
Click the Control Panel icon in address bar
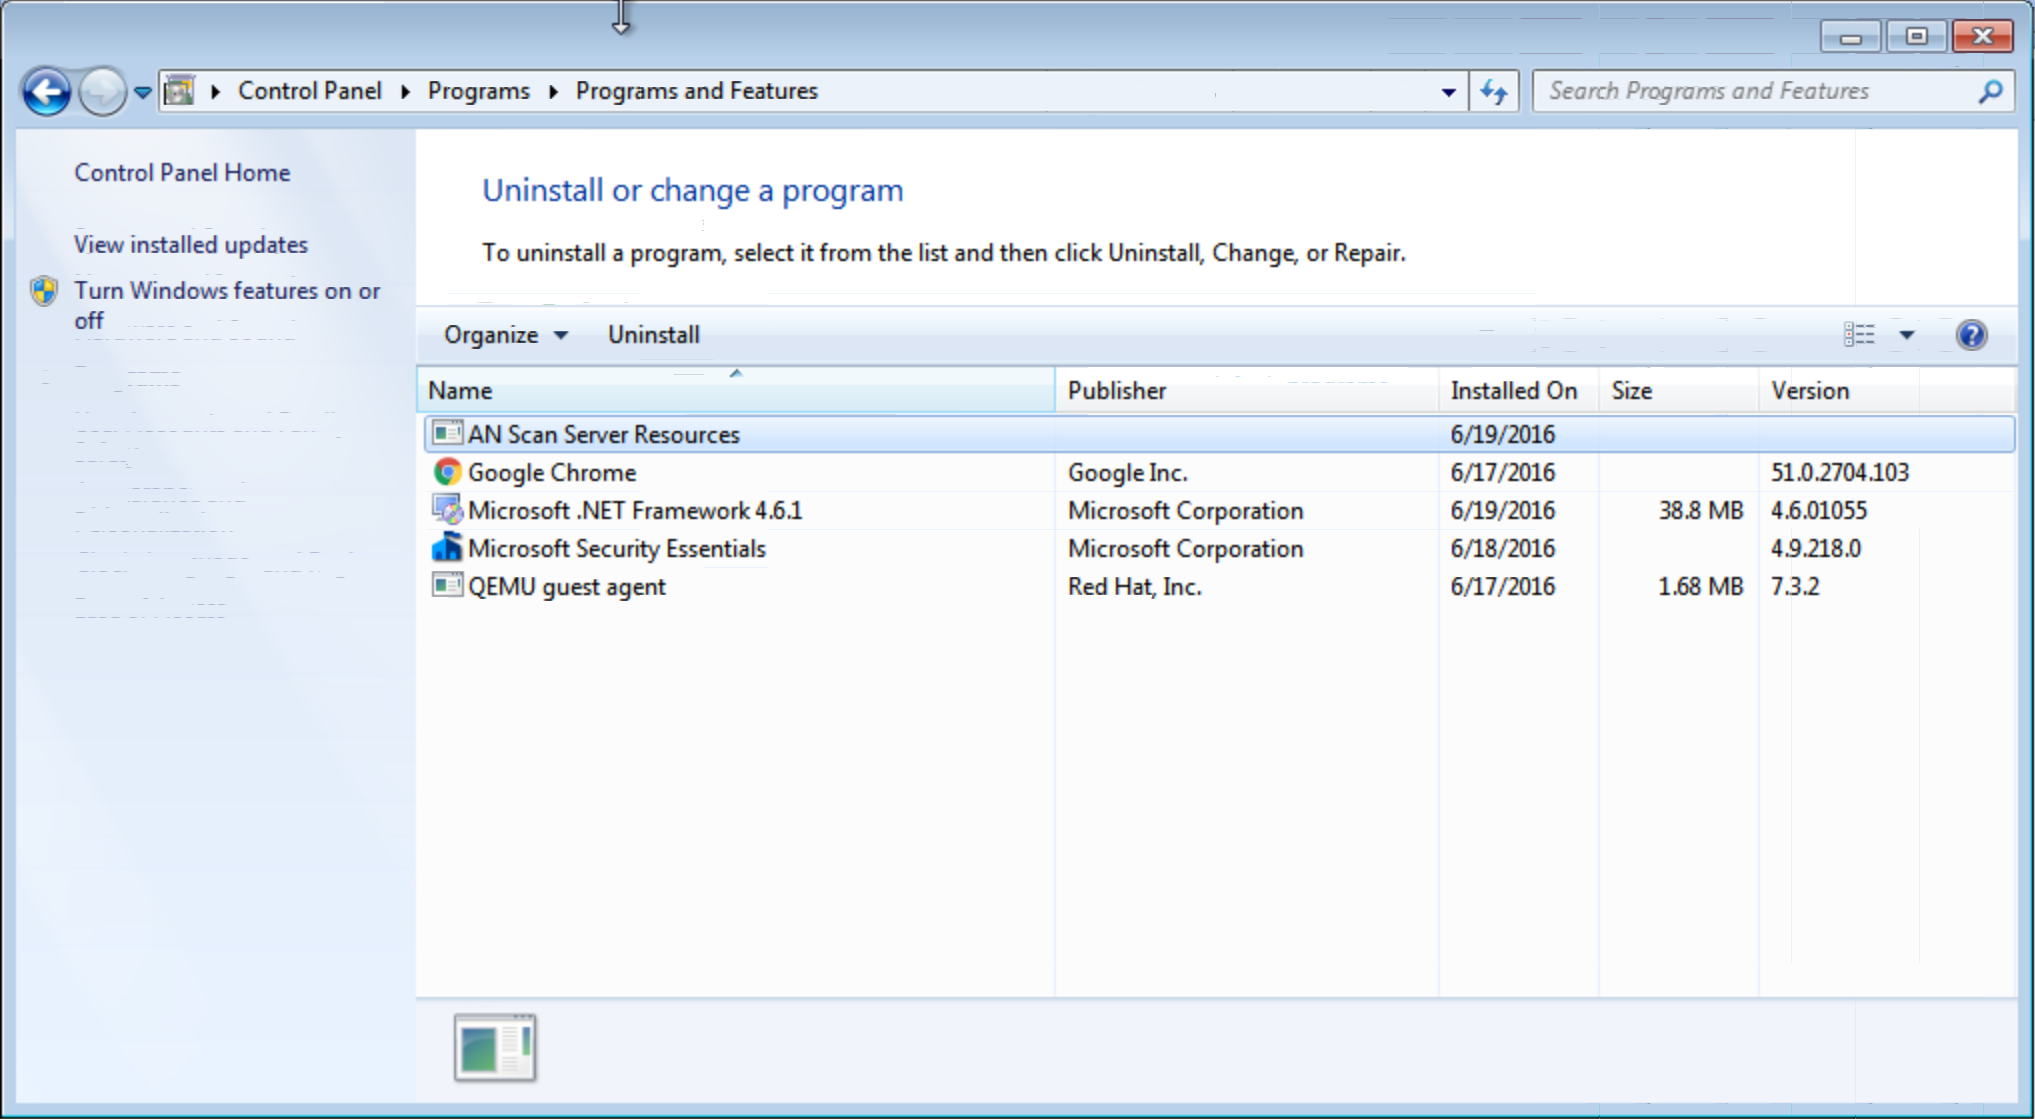coord(179,91)
